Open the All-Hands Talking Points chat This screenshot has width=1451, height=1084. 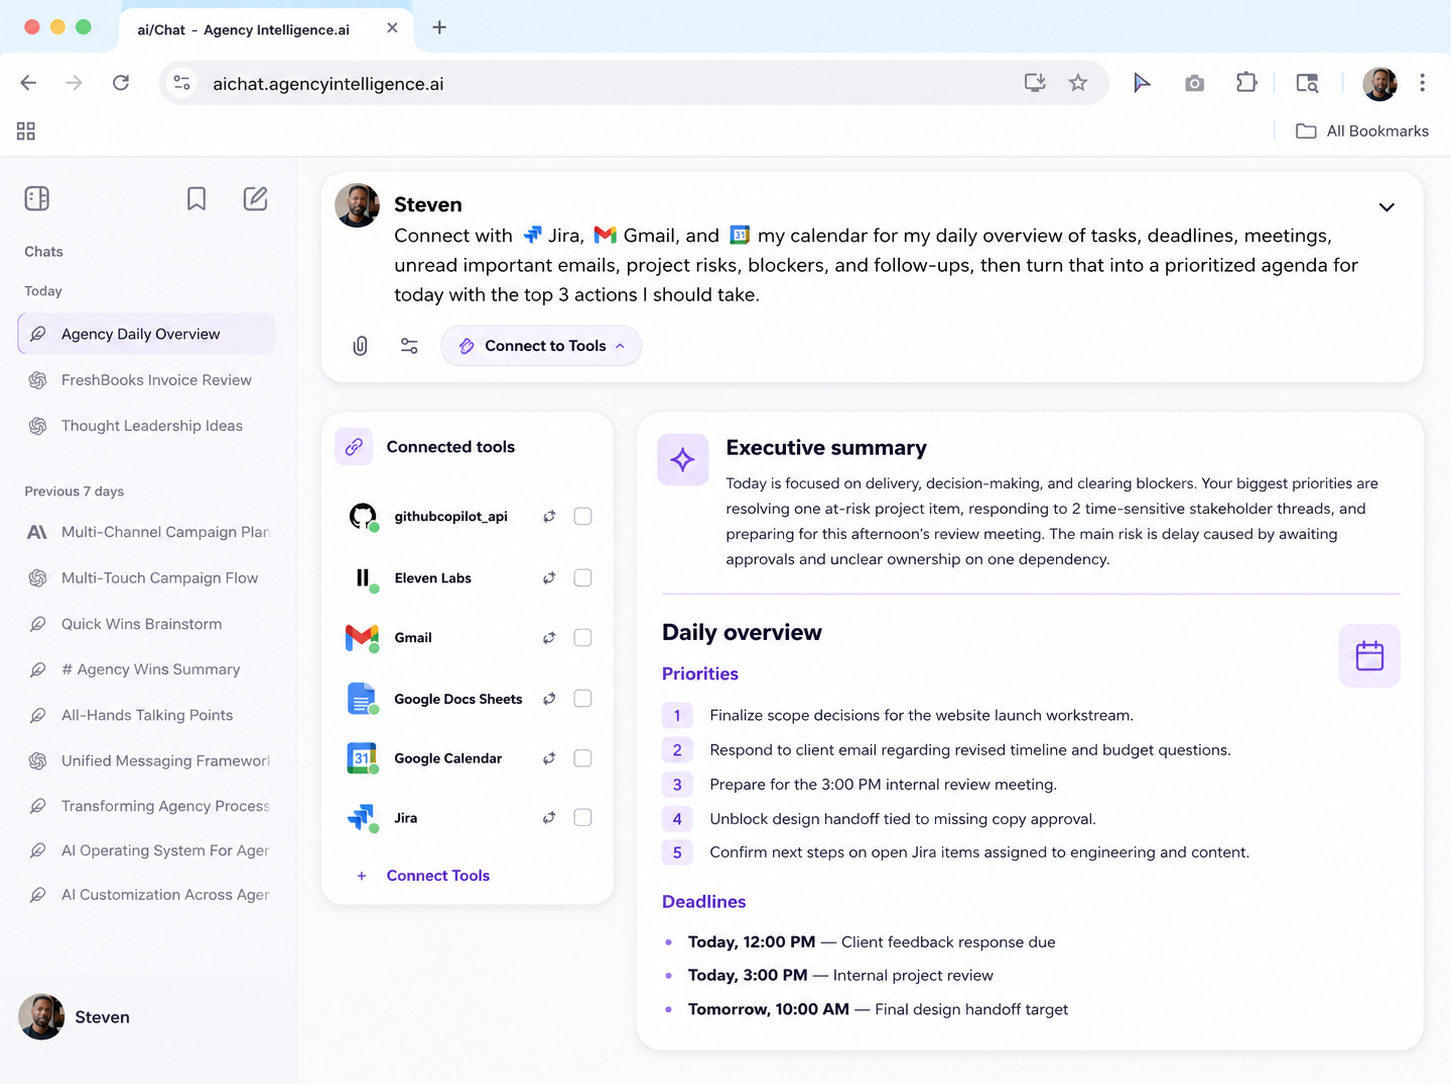click(147, 715)
